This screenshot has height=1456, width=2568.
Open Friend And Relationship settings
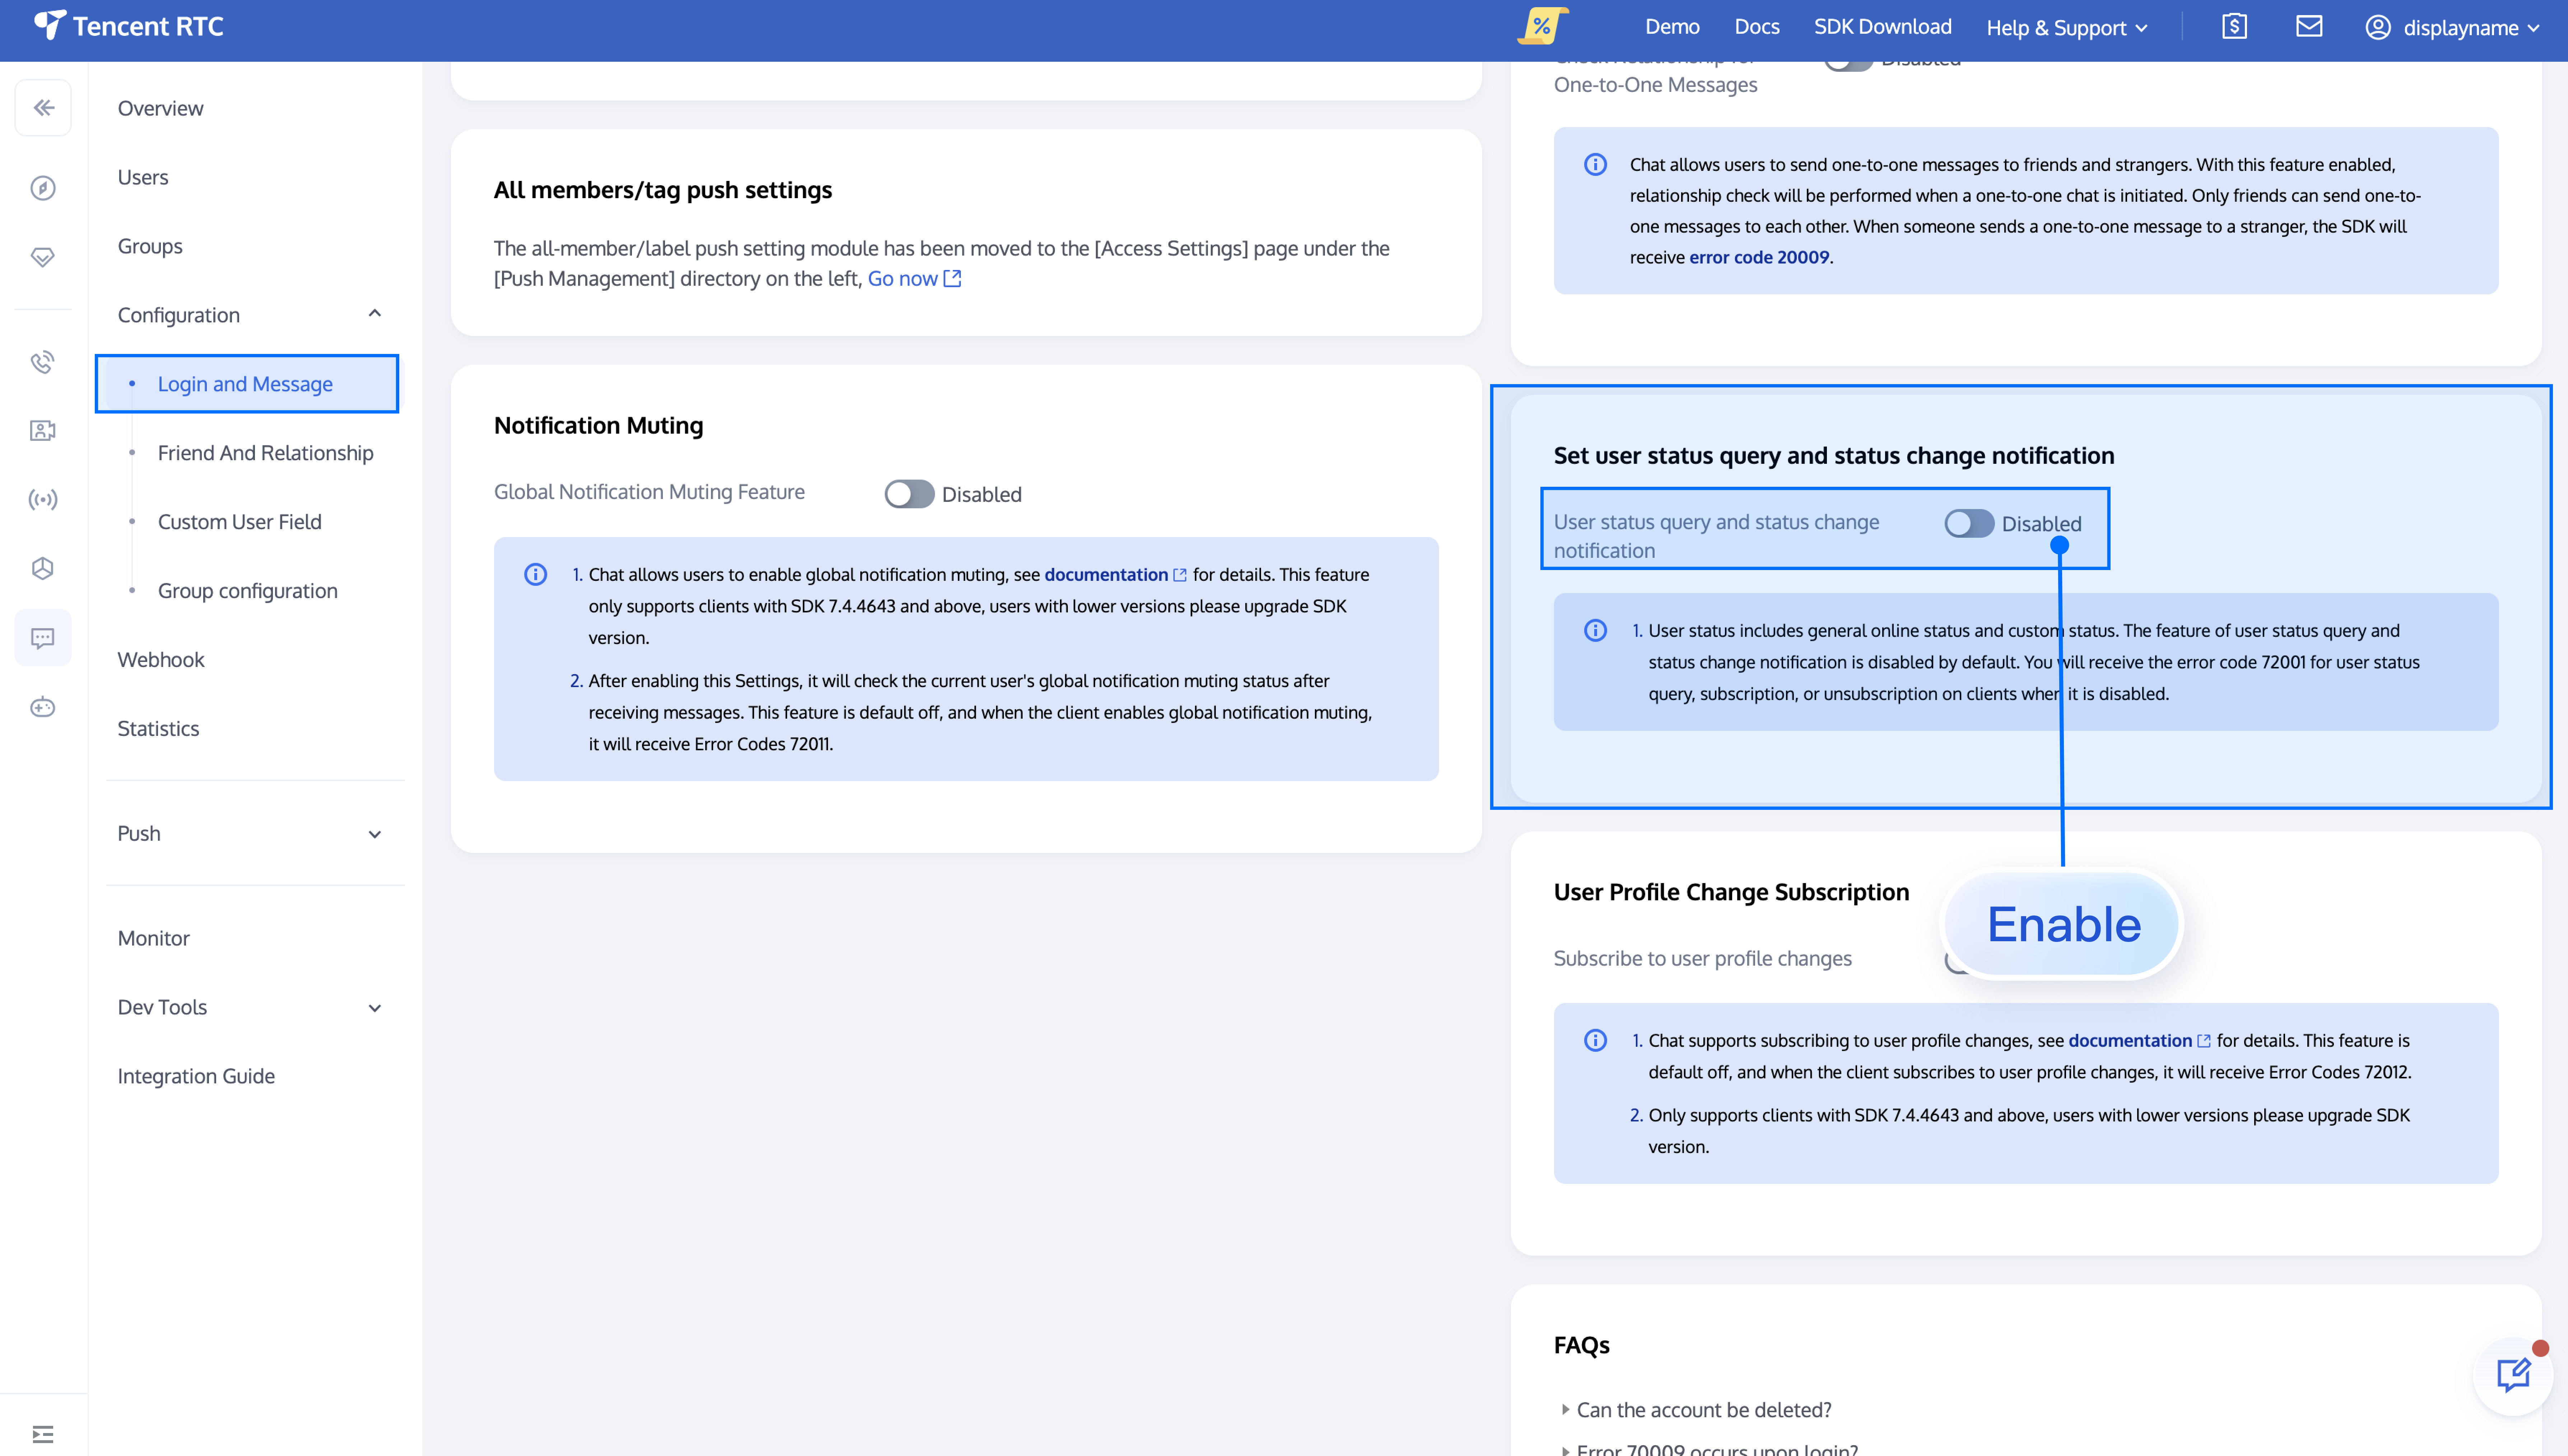(x=265, y=453)
